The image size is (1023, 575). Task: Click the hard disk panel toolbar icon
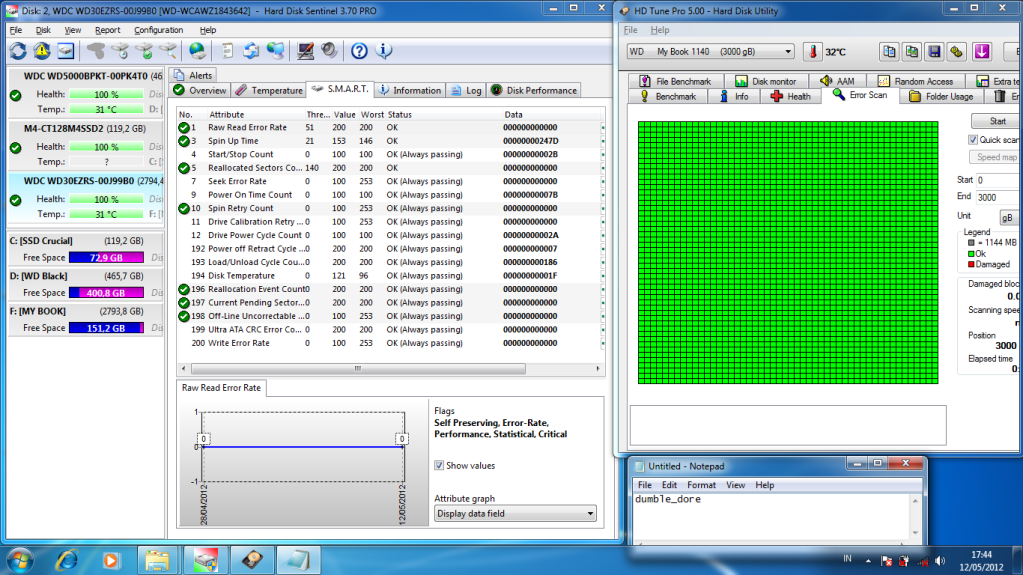tap(66, 51)
